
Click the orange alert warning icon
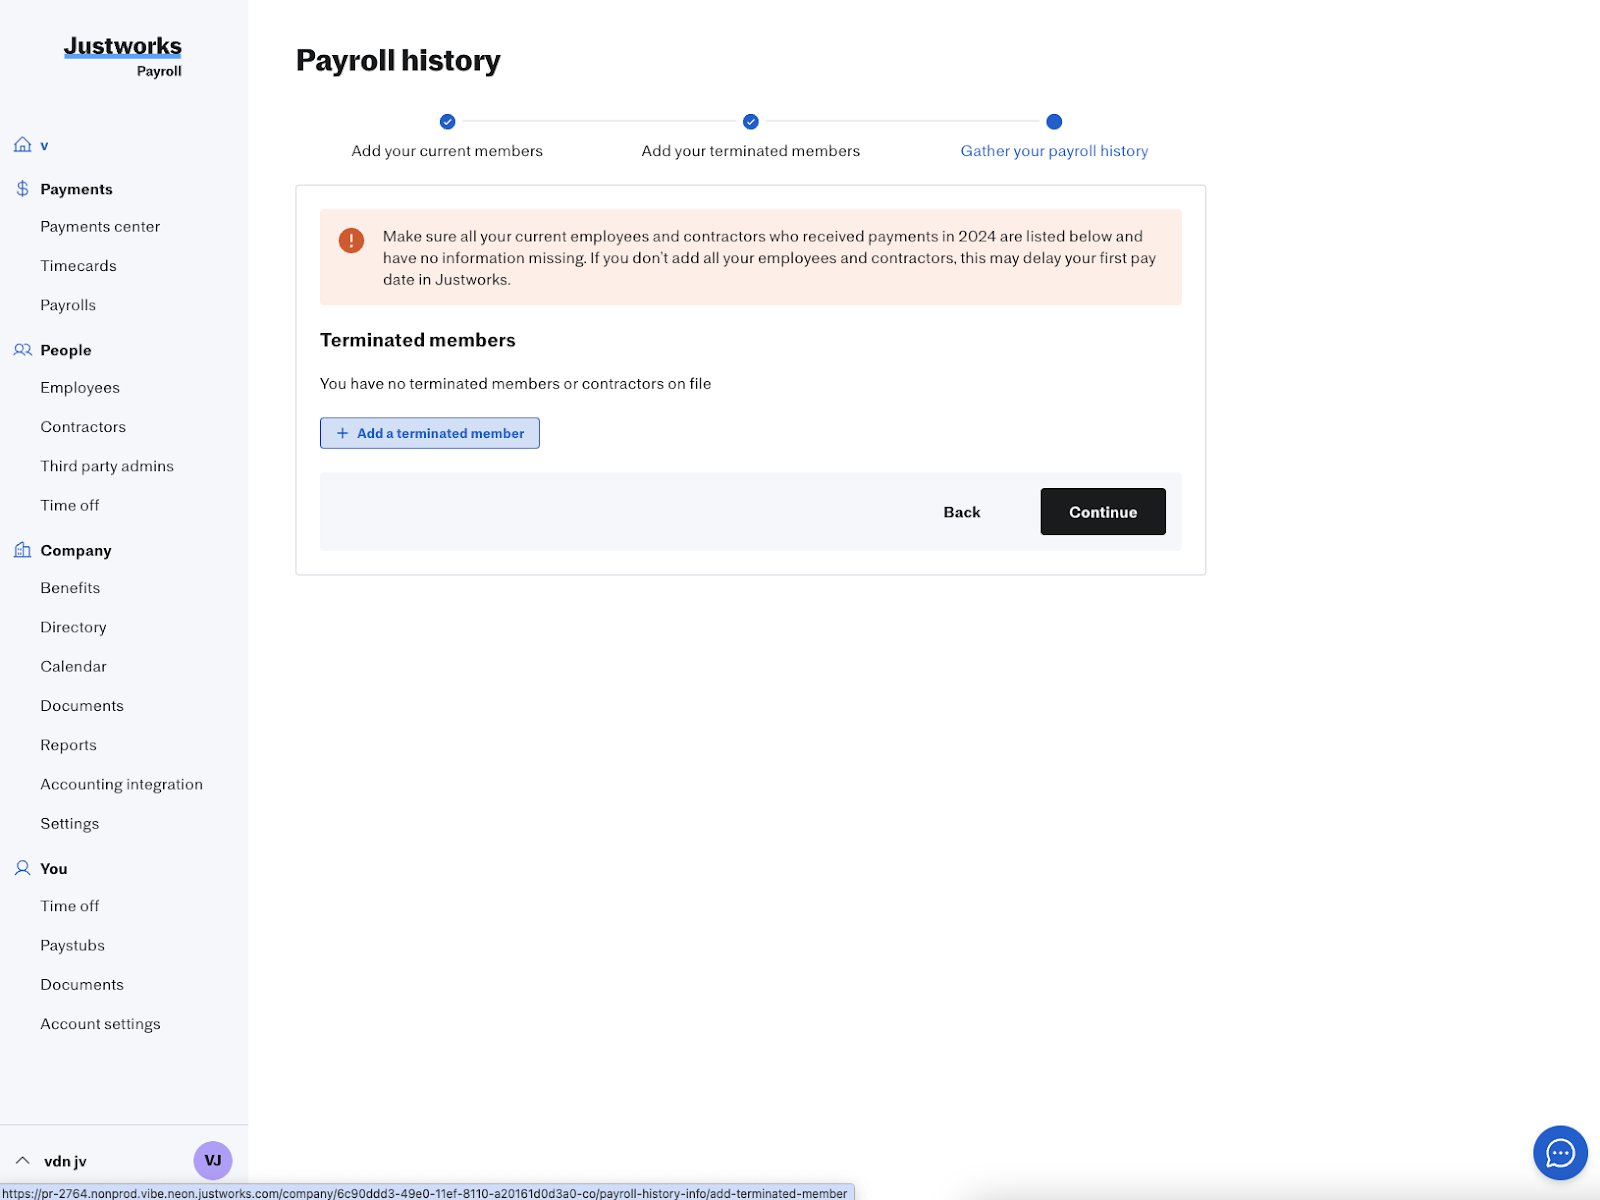(x=351, y=241)
